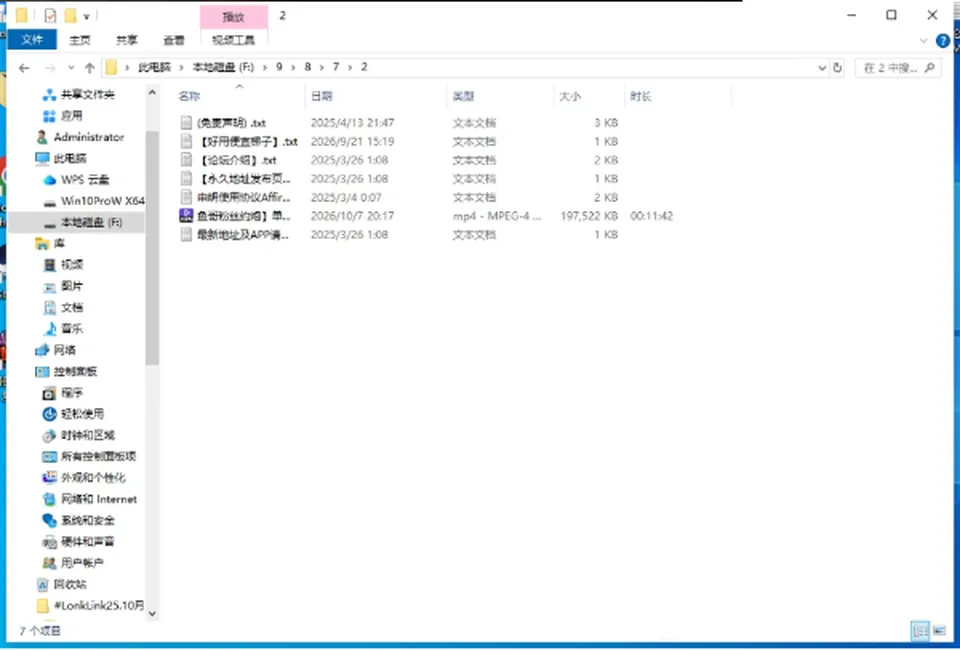The image size is (960, 650).
Task: Open the 文件 menu
Action: point(32,40)
